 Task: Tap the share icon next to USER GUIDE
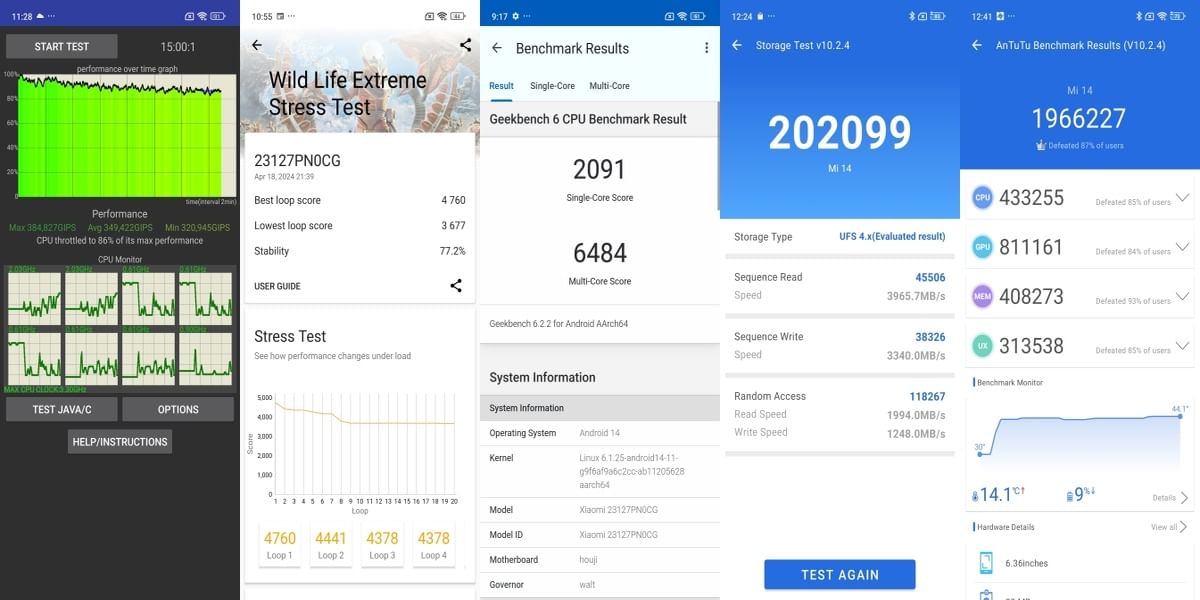coord(456,285)
